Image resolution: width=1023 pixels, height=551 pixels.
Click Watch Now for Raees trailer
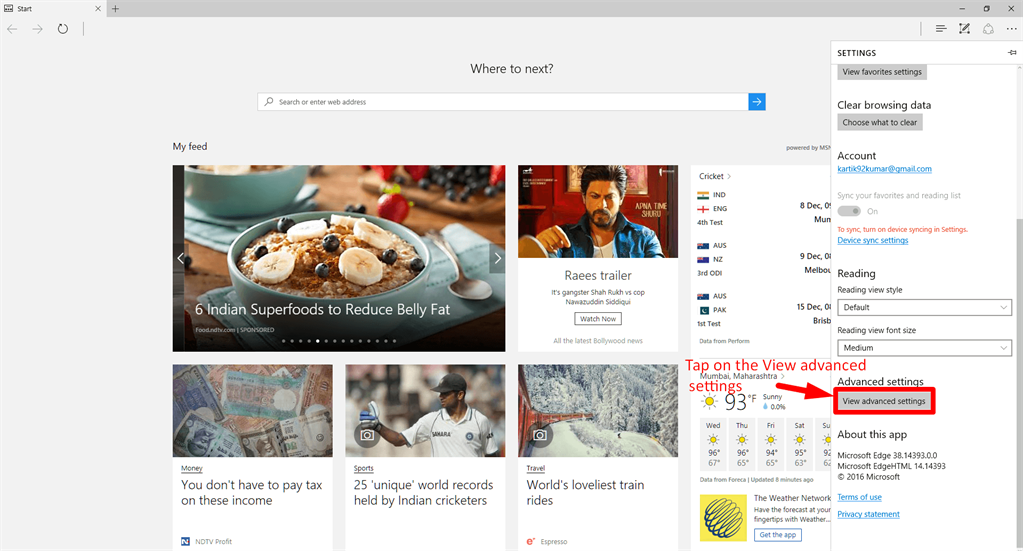coord(598,319)
